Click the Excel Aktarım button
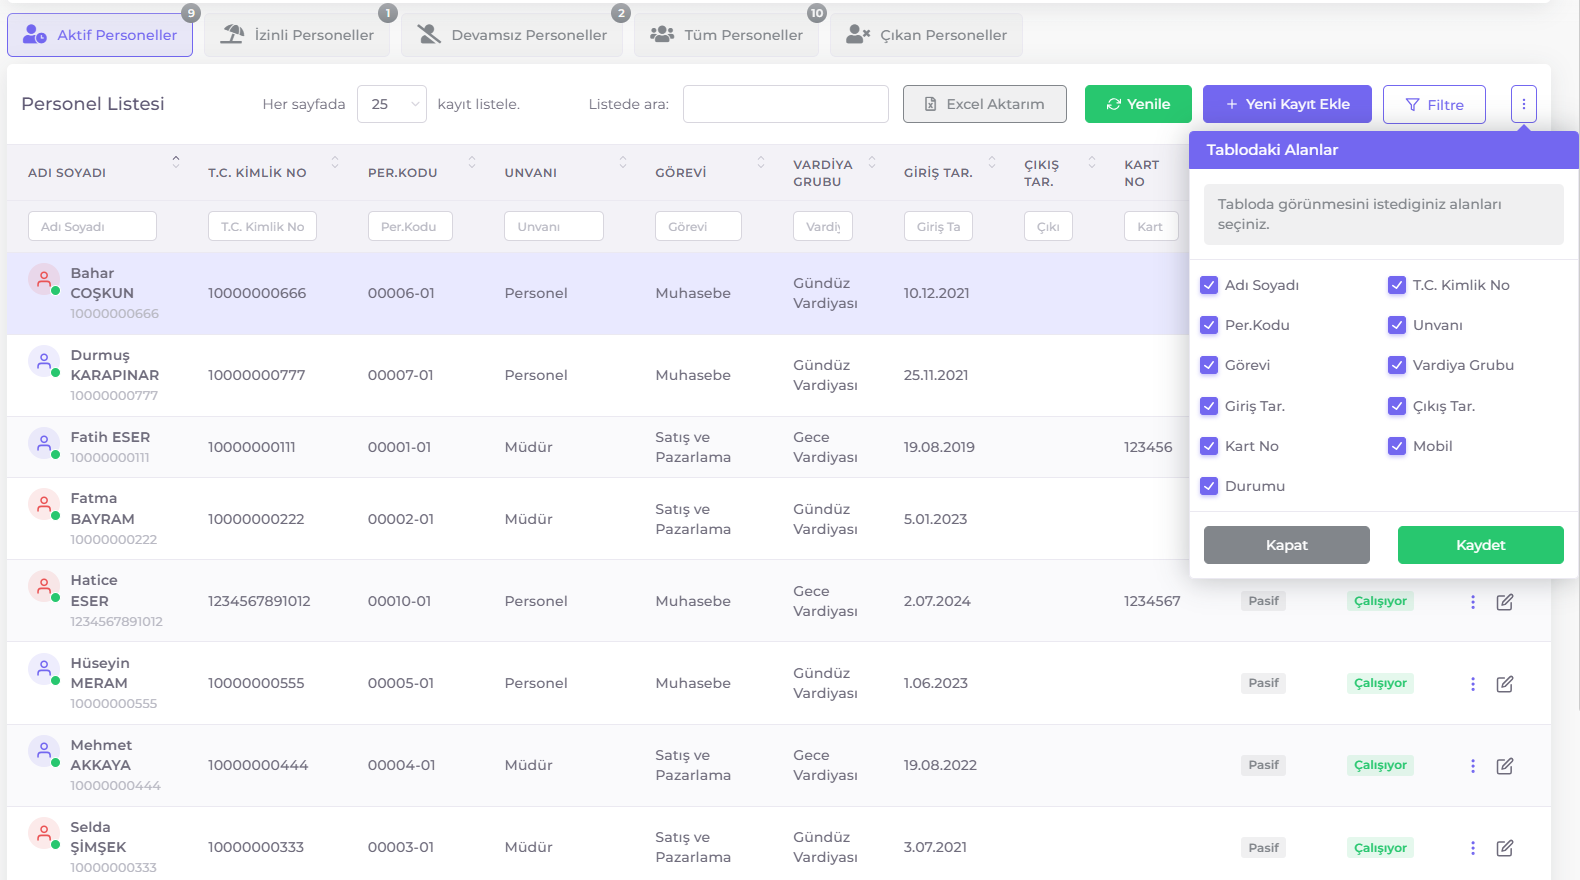The image size is (1580, 880). (985, 104)
